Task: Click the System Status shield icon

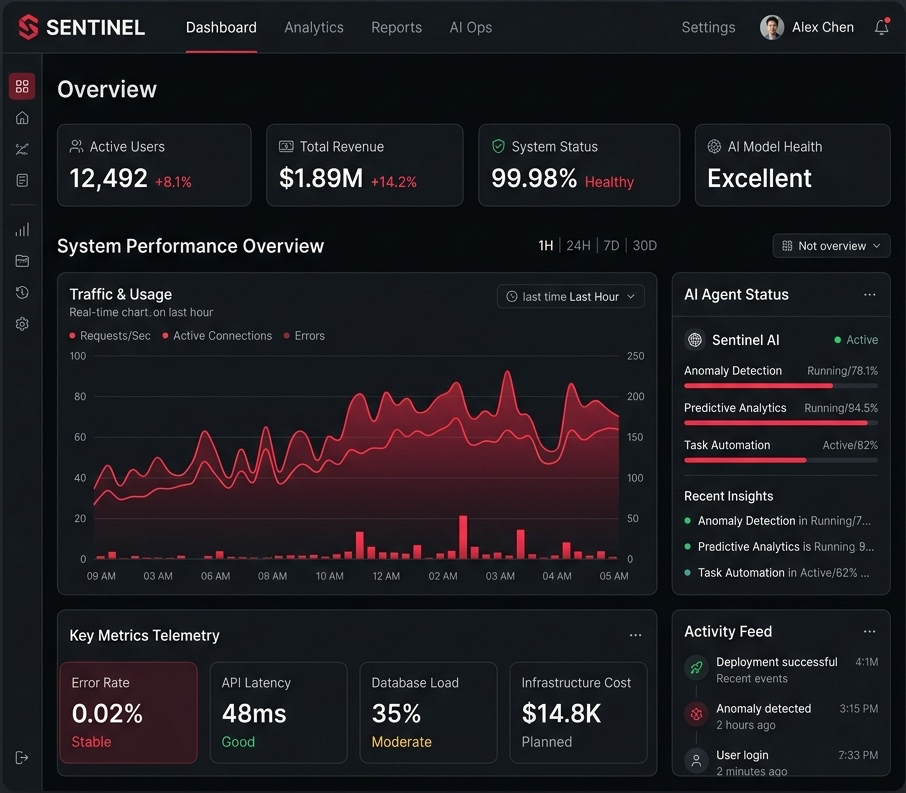Action: 498,146
